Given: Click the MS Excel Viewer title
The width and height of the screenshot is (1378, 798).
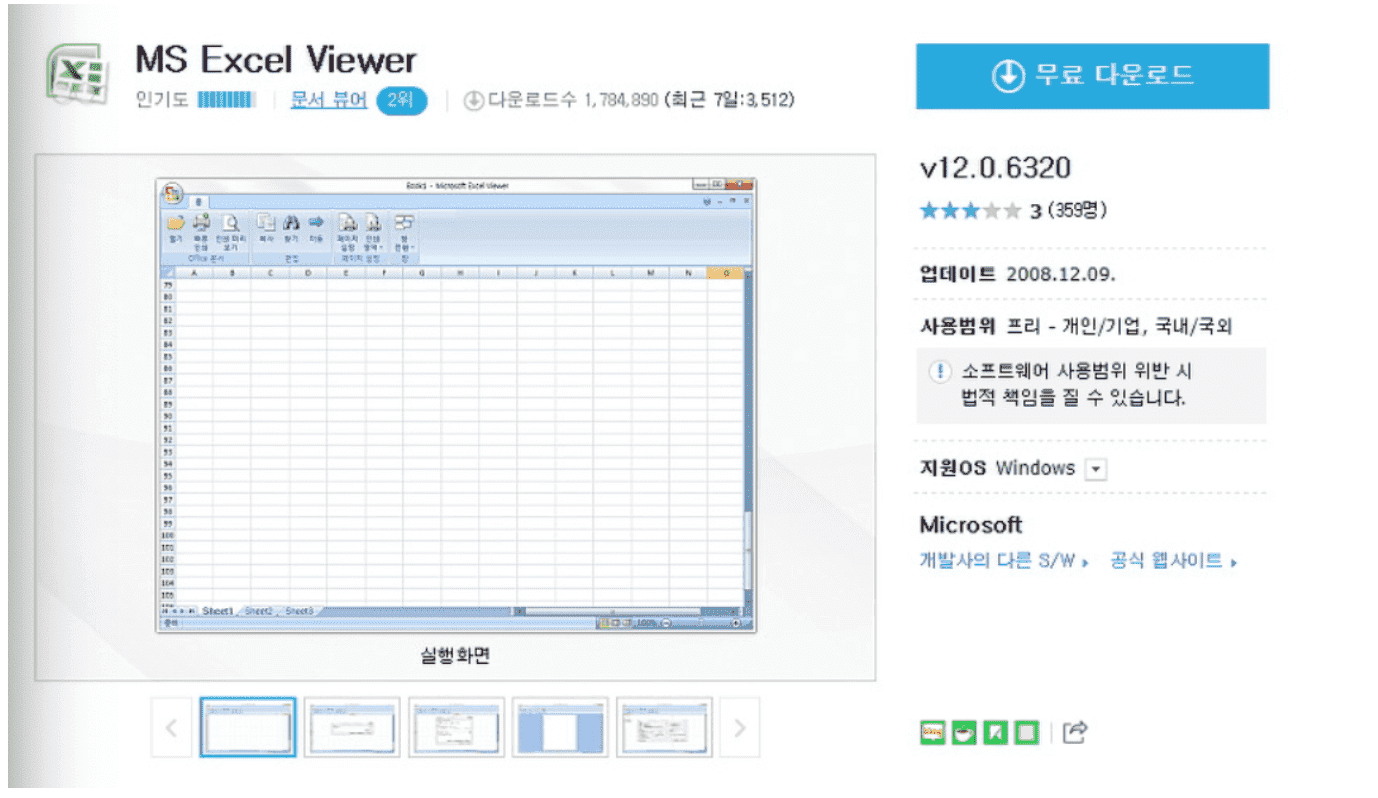Looking at the screenshot, I should (x=276, y=60).
